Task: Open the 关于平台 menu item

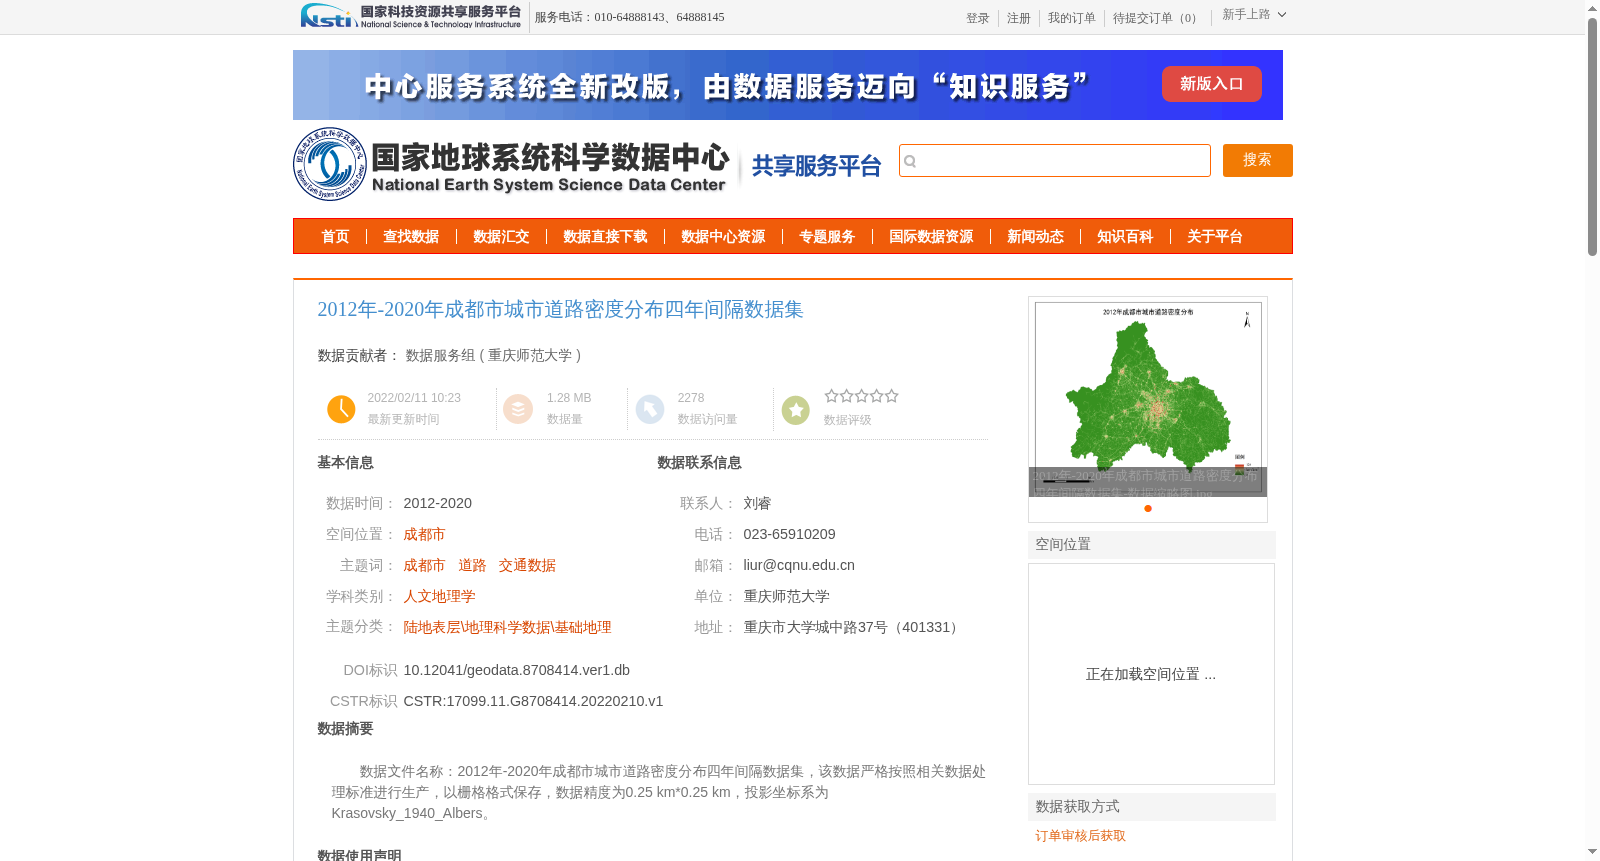Action: tap(1215, 237)
